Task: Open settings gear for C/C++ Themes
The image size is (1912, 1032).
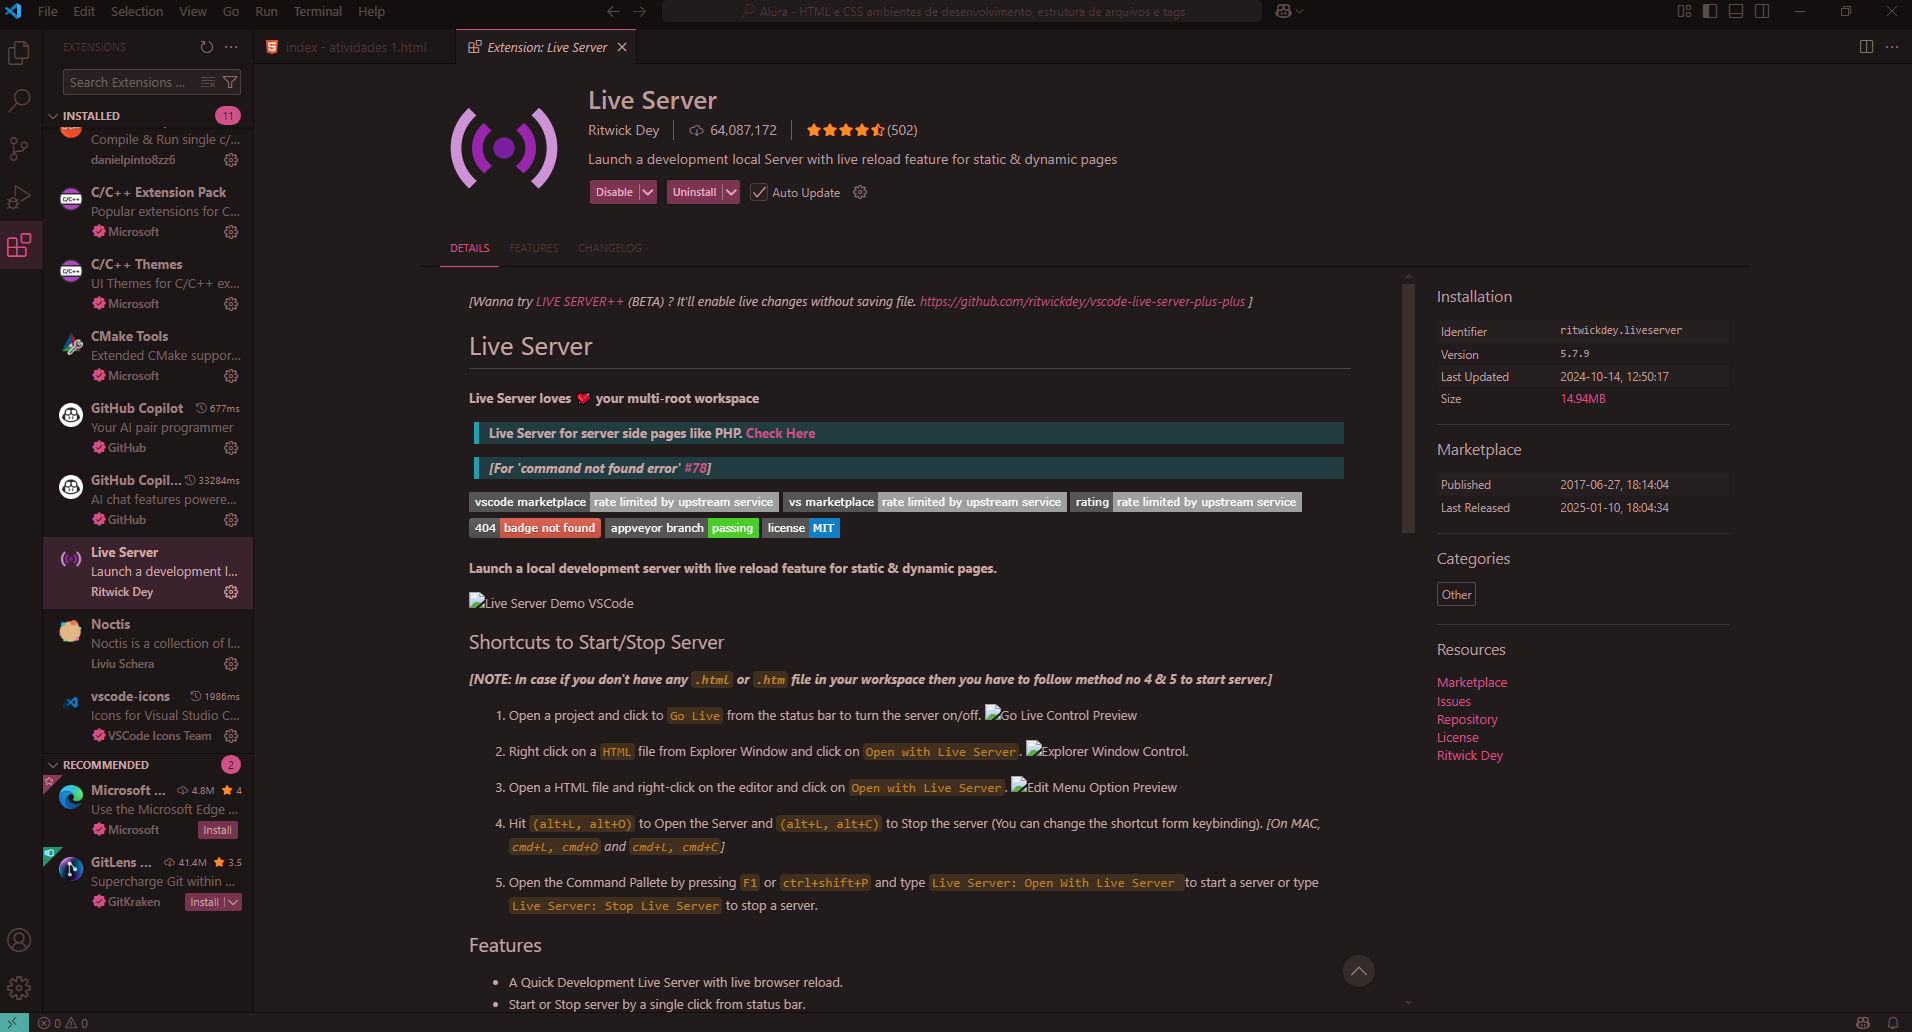Action: (x=231, y=304)
